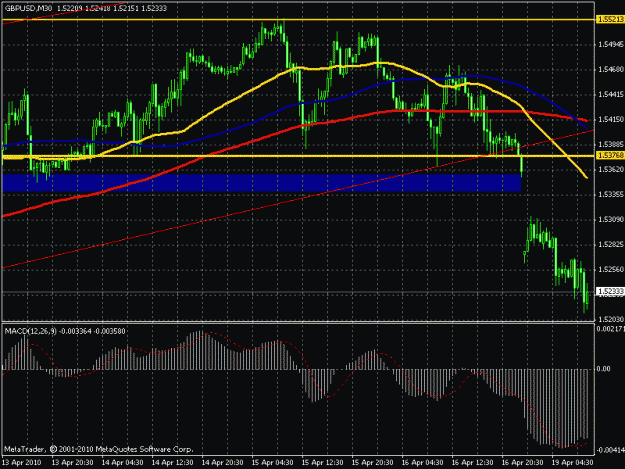Viewport: 625px width, 469px height.
Task: Click the 1.54945 price axis value
Action: coord(610,45)
